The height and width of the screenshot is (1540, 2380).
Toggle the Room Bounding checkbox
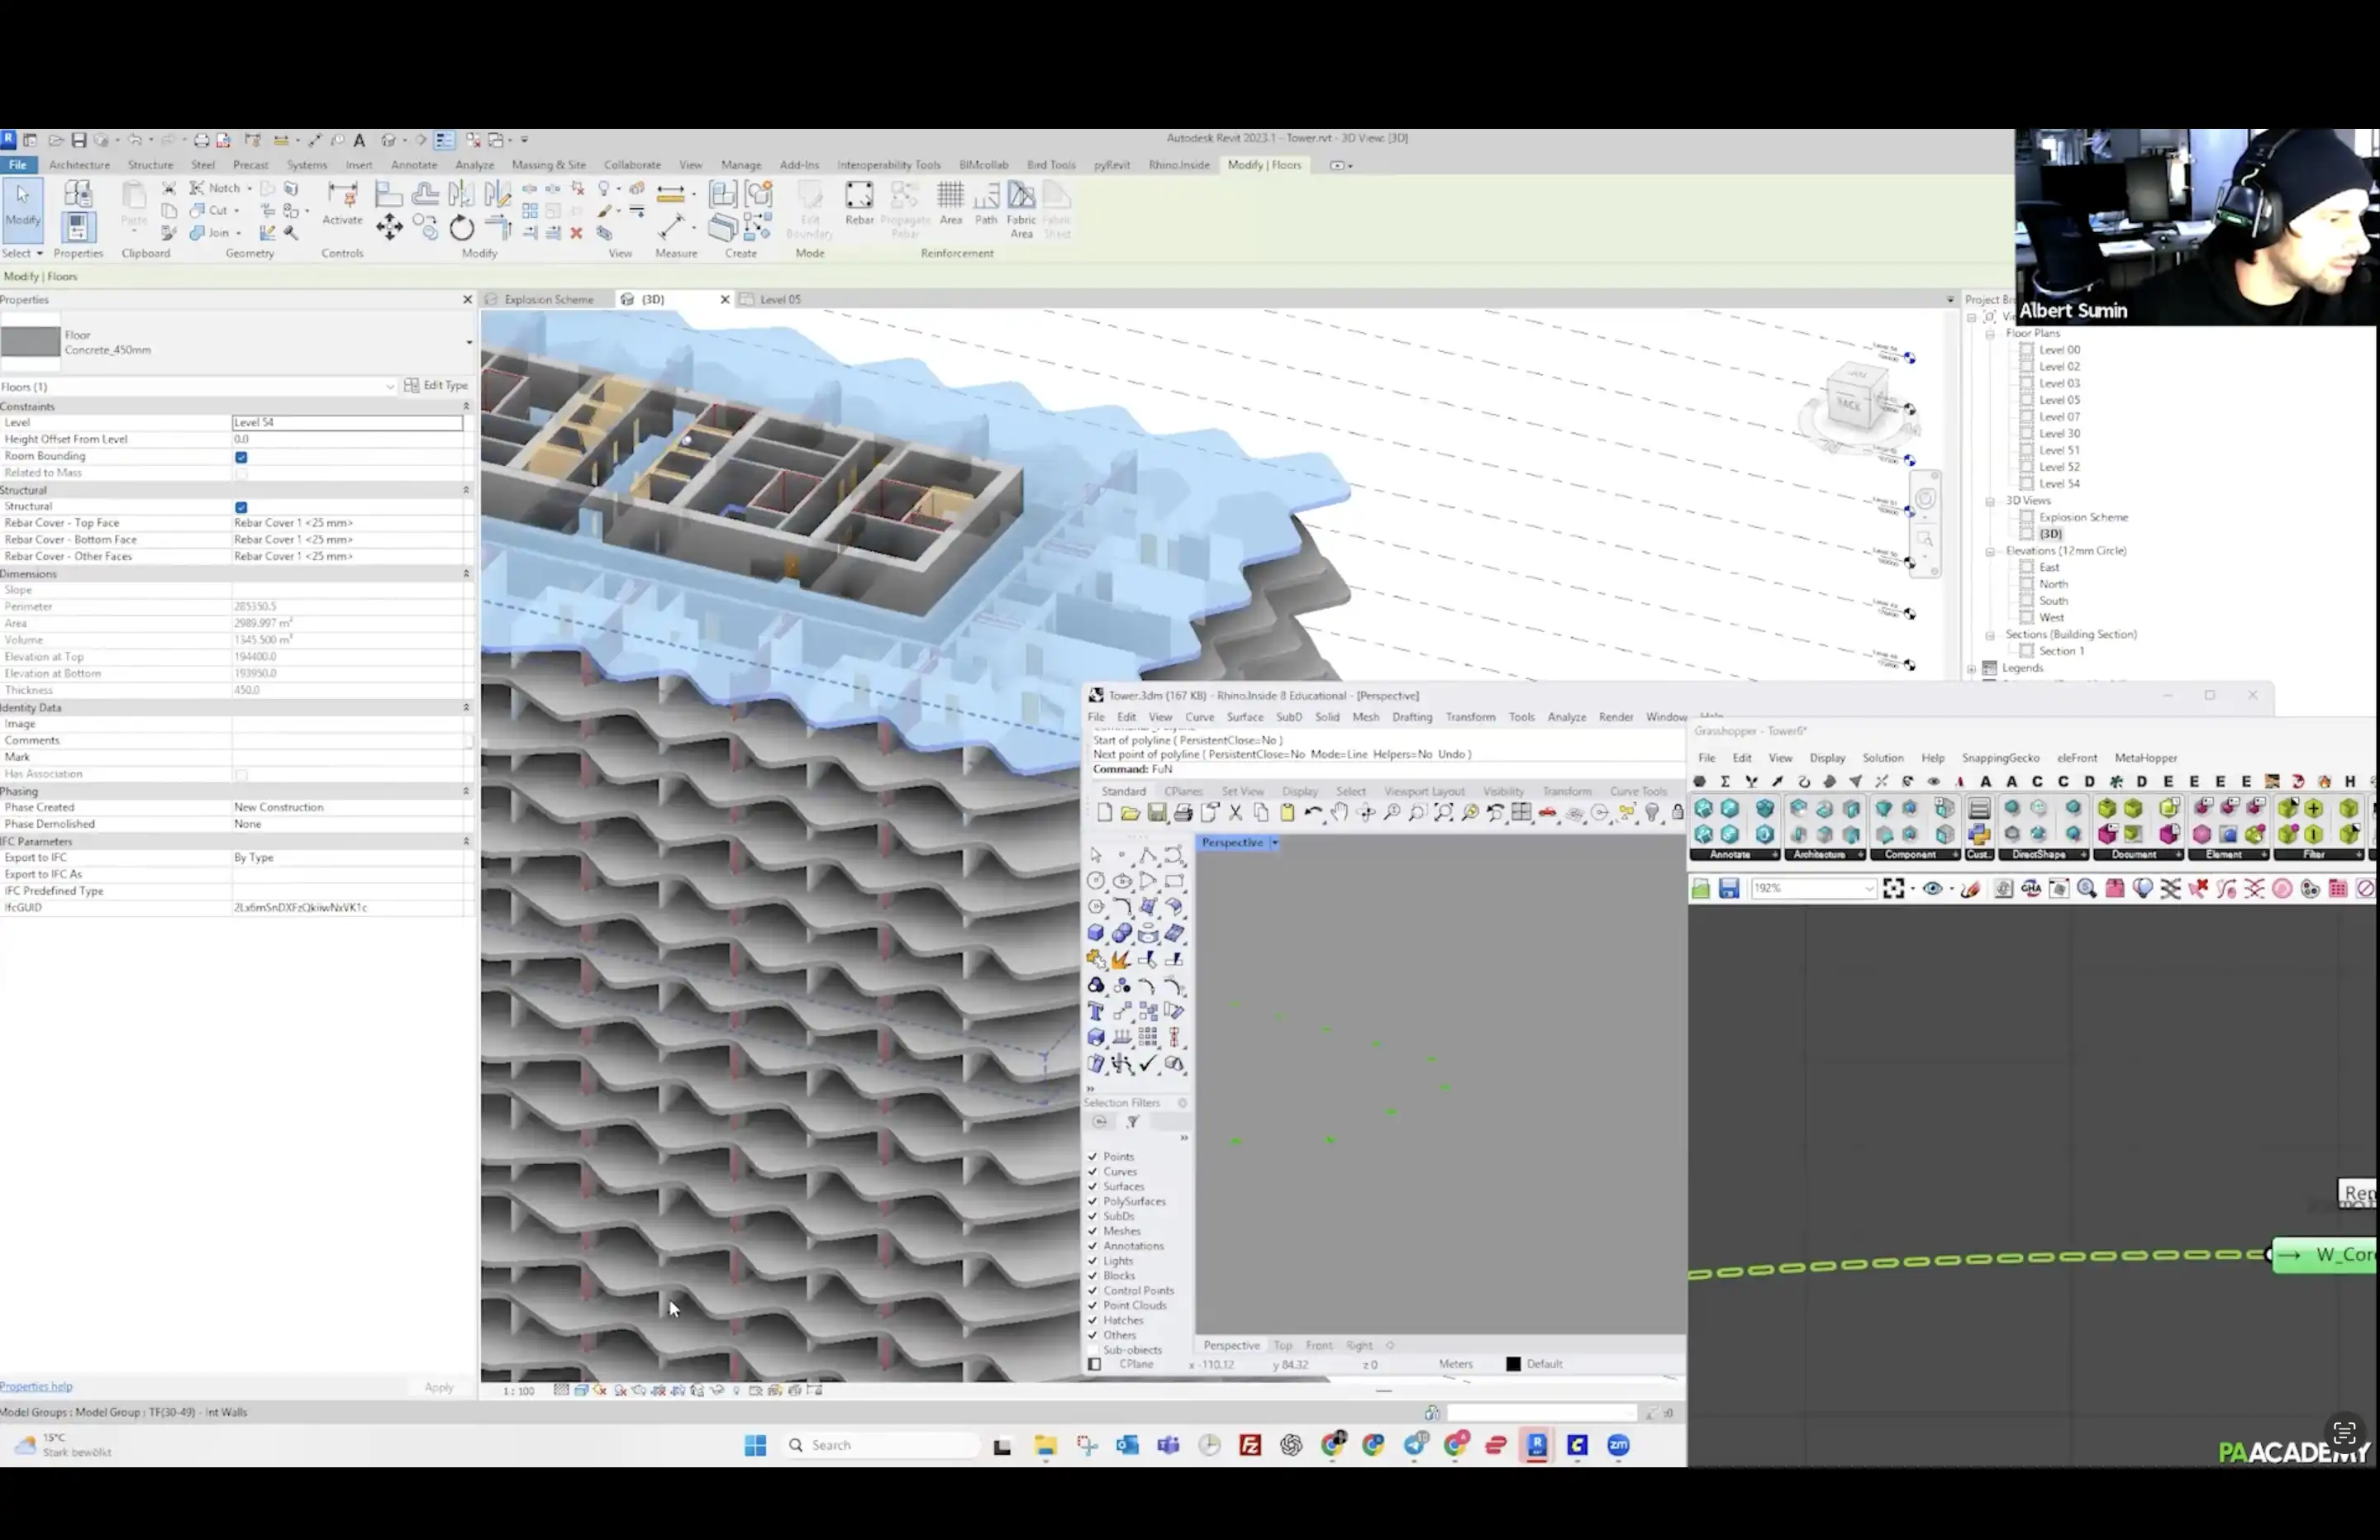pyautogui.click(x=241, y=457)
